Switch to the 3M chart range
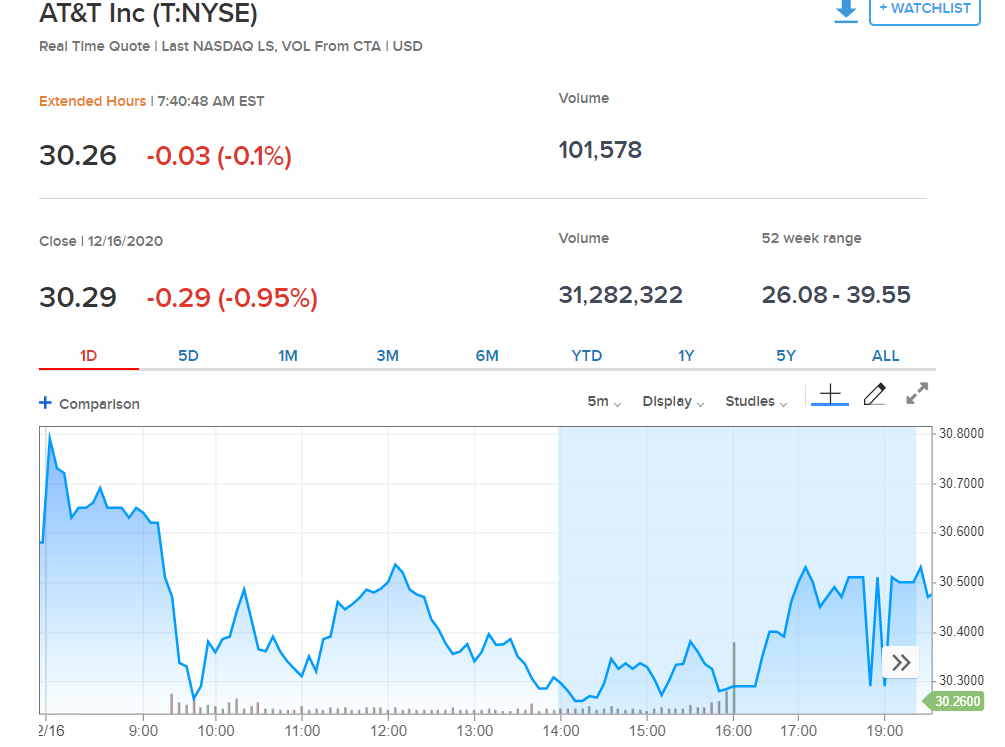 (x=388, y=356)
